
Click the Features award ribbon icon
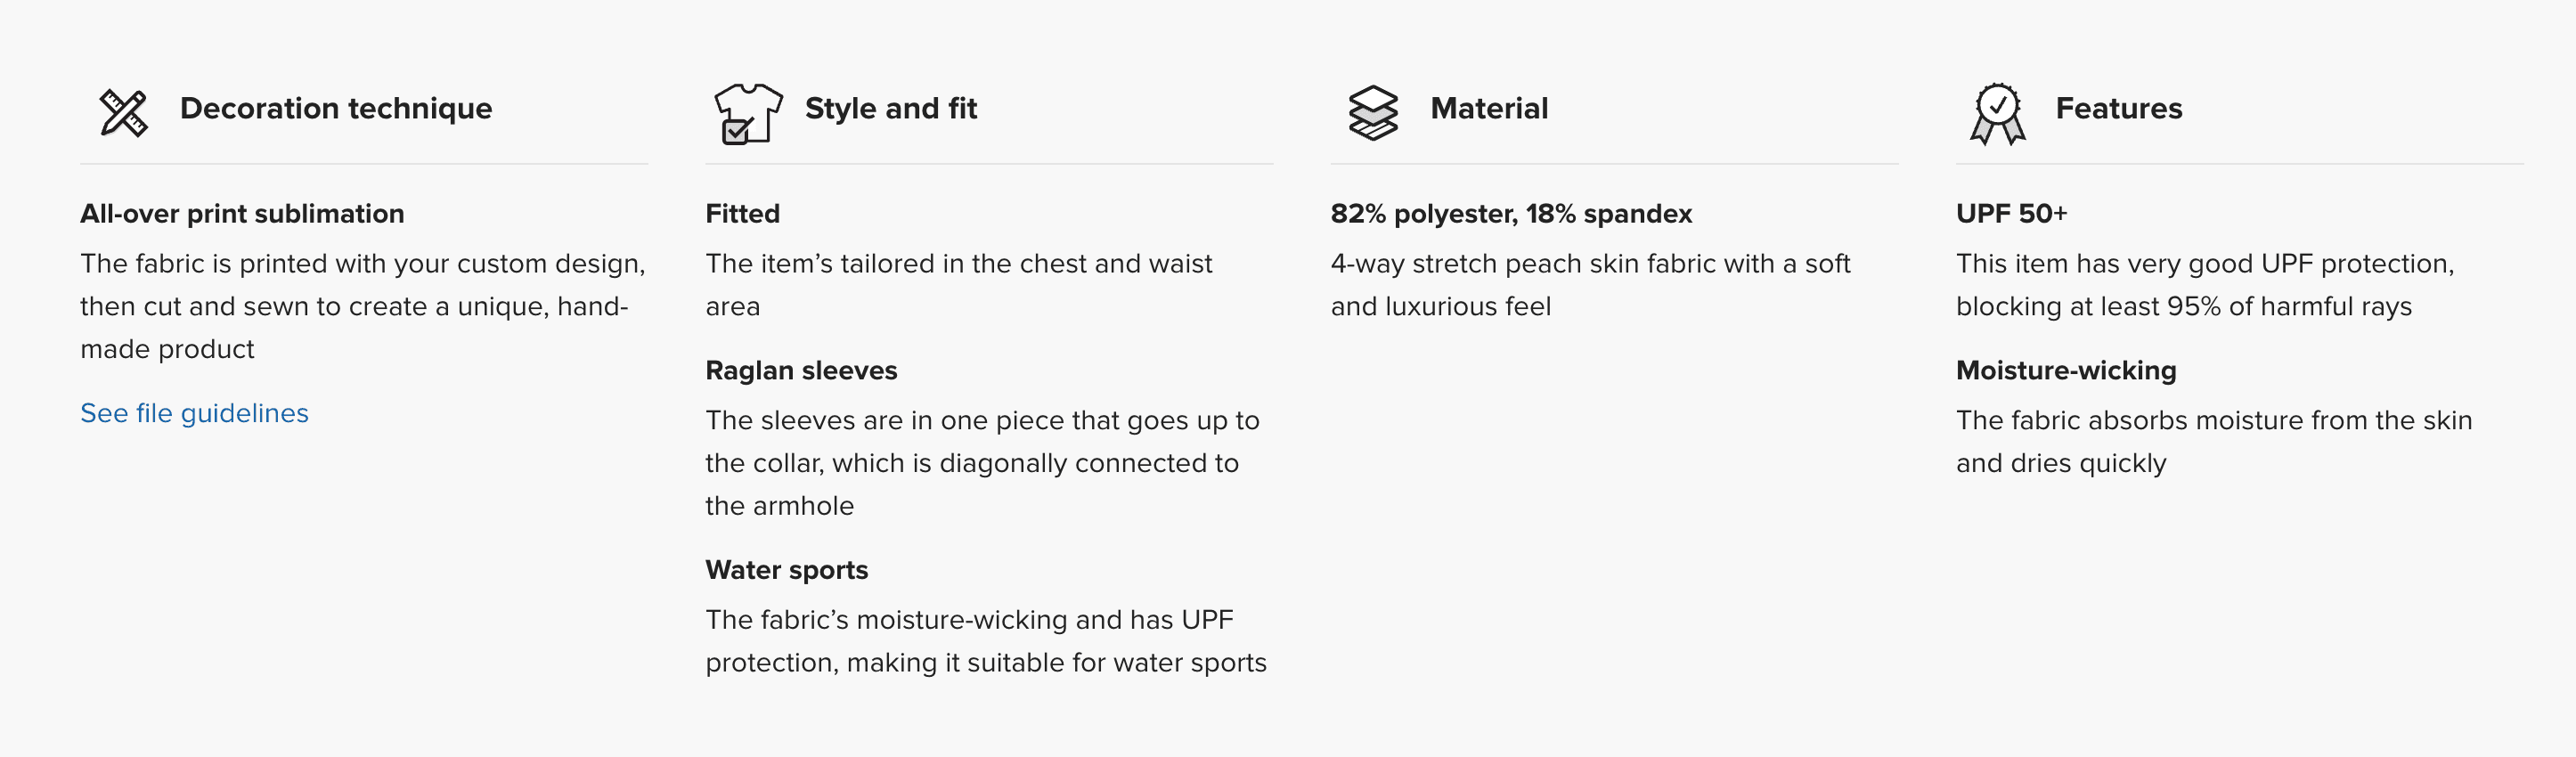[1997, 114]
